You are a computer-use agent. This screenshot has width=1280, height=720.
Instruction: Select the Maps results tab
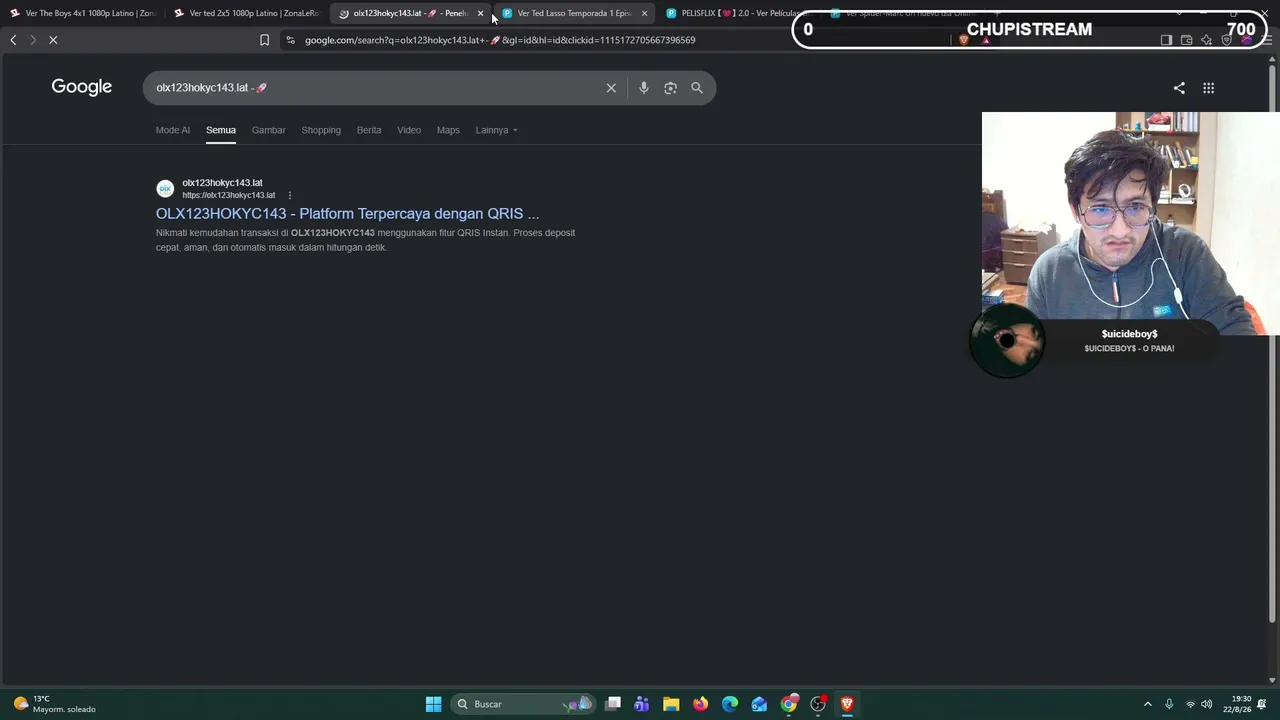tap(448, 130)
